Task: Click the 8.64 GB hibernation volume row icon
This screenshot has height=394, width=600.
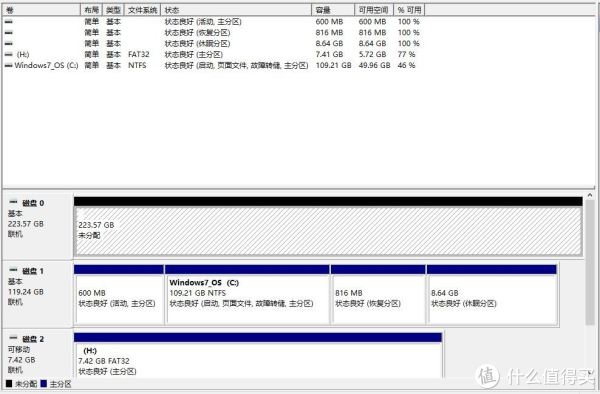Action: click(8, 44)
